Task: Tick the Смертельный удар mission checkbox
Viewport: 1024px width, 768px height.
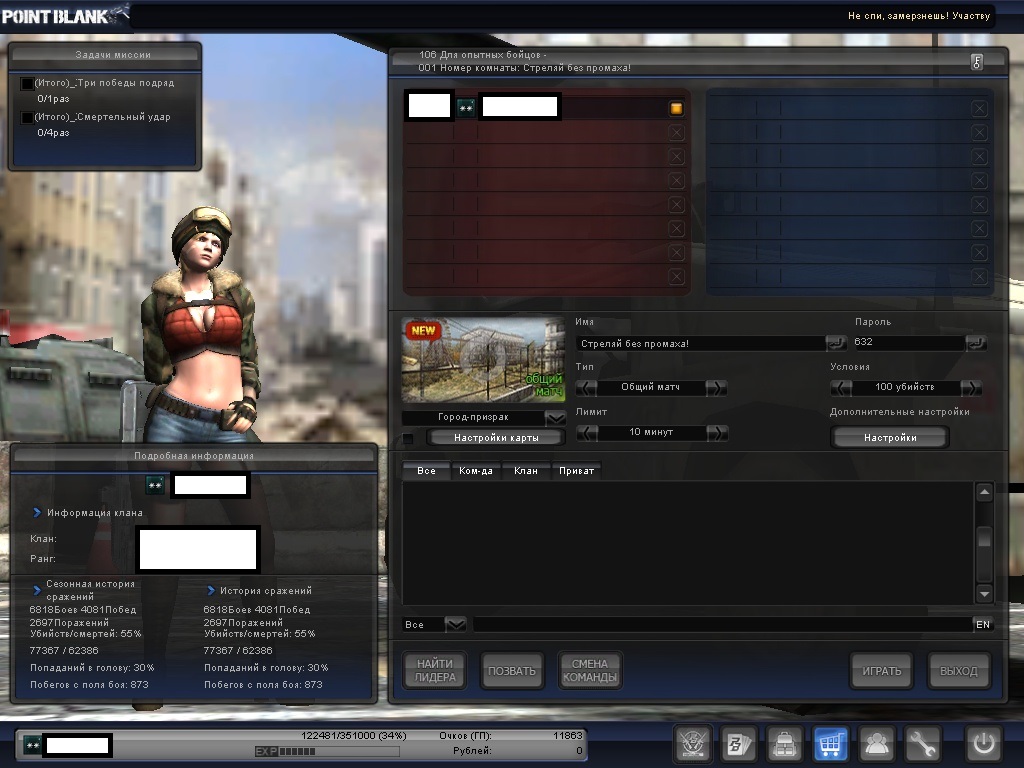Action: click(27, 118)
